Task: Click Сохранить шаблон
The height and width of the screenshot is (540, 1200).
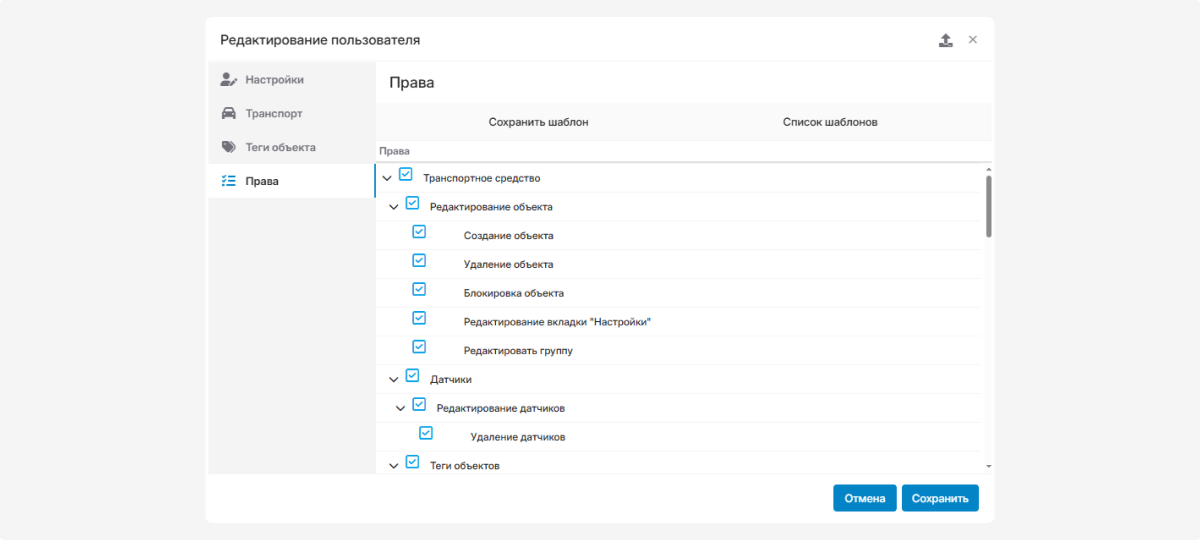Action: click(x=538, y=122)
